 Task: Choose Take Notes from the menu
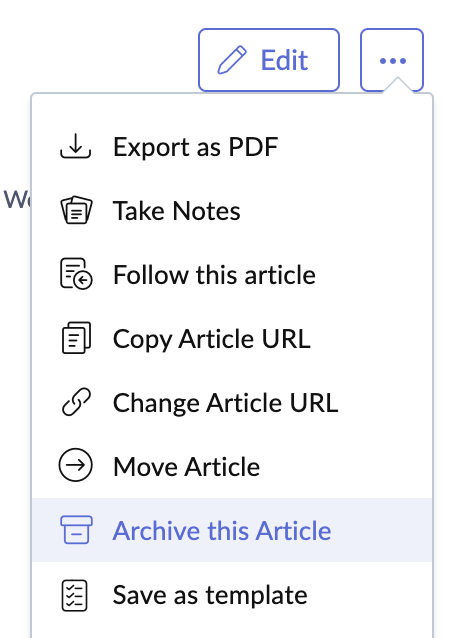pyautogui.click(x=232, y=210)
